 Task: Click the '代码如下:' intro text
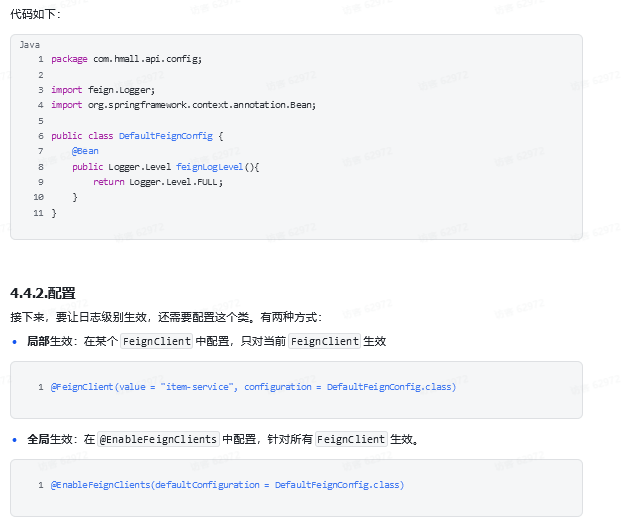pyautogui.click(x=36, y=14)
